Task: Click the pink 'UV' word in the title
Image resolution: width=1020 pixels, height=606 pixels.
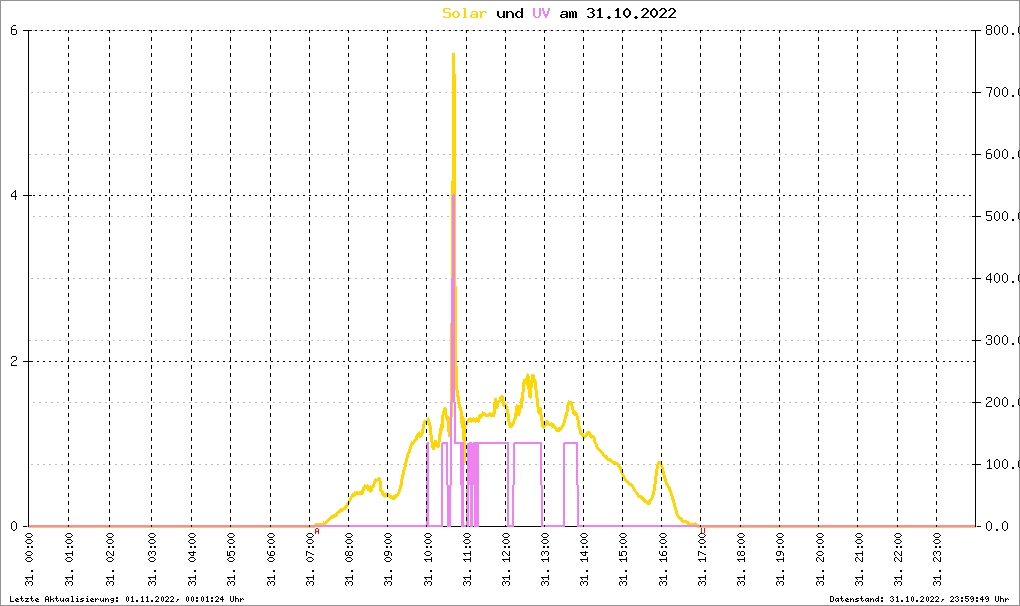Action: [x=541, y=13]
